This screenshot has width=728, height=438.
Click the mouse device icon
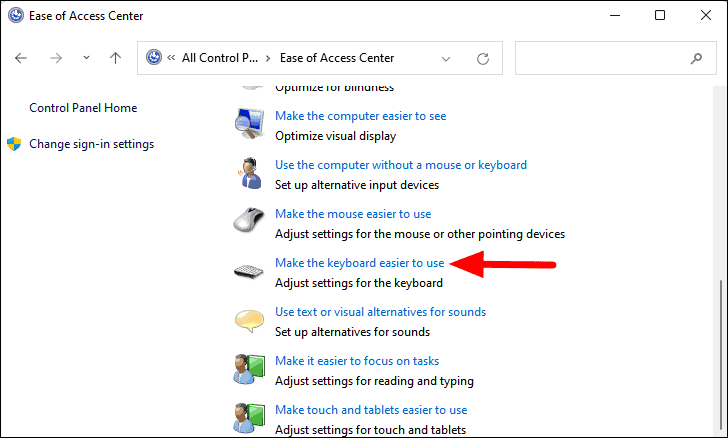(249, 220)
